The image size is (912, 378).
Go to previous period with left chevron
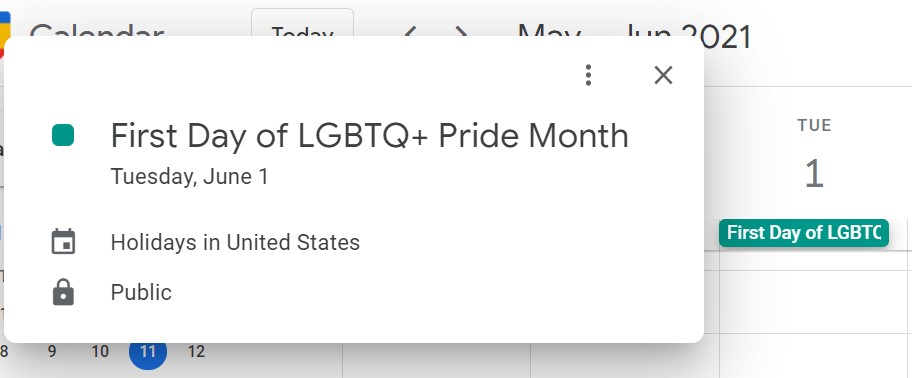[411, 31]
